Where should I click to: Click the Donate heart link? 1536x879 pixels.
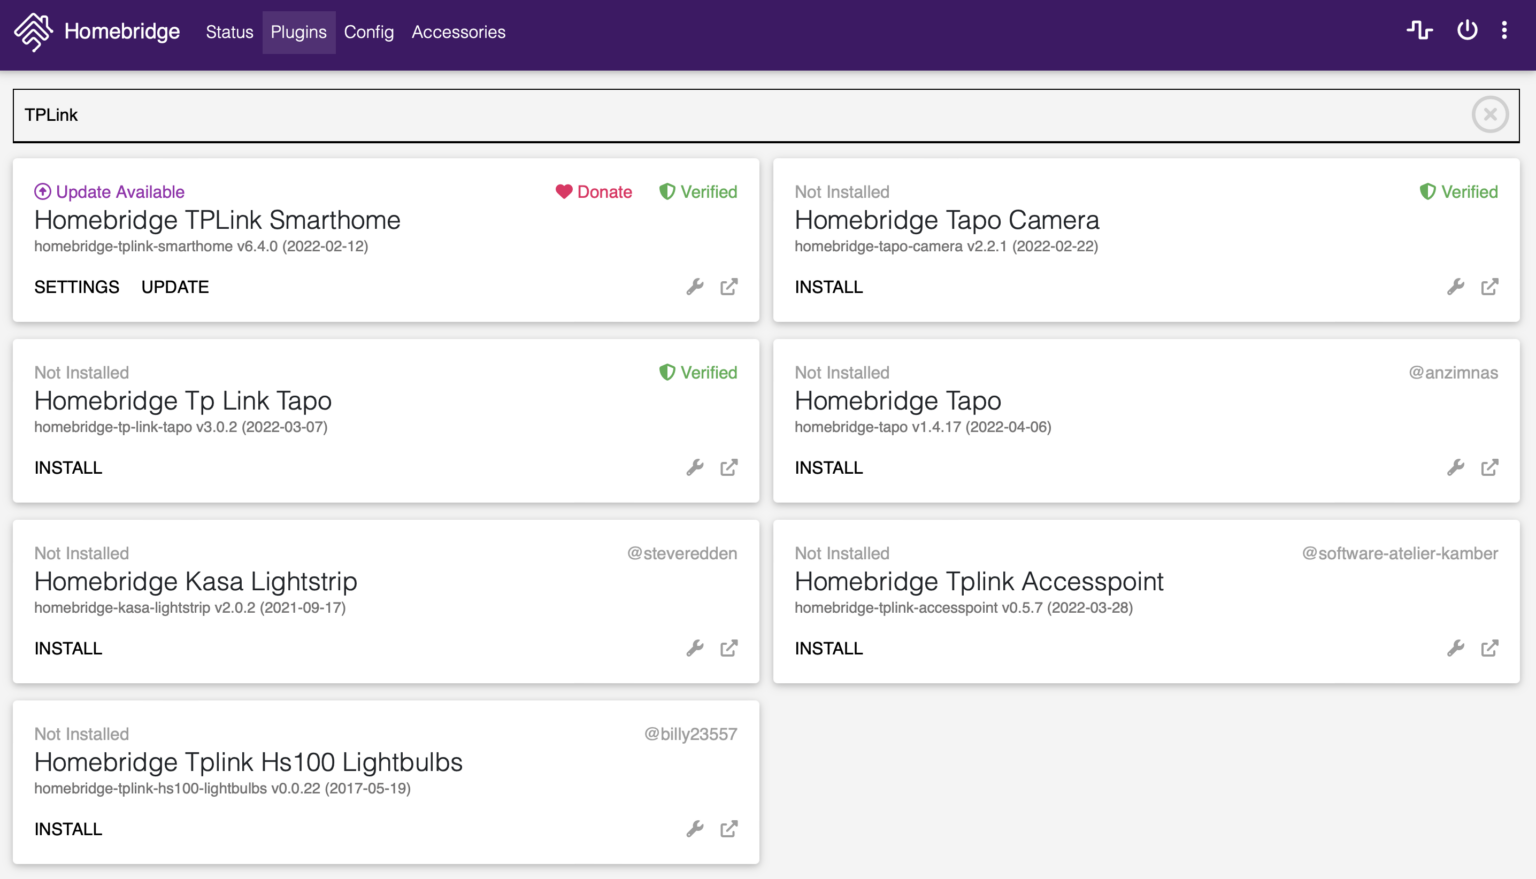pos(594,192)
